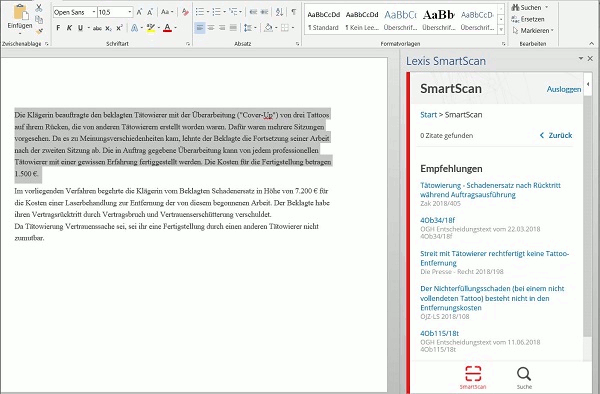The width and height of the screenshot is (600, 394).
Task: Apply text effects with outlined A icon
Action: click(134, 28)
